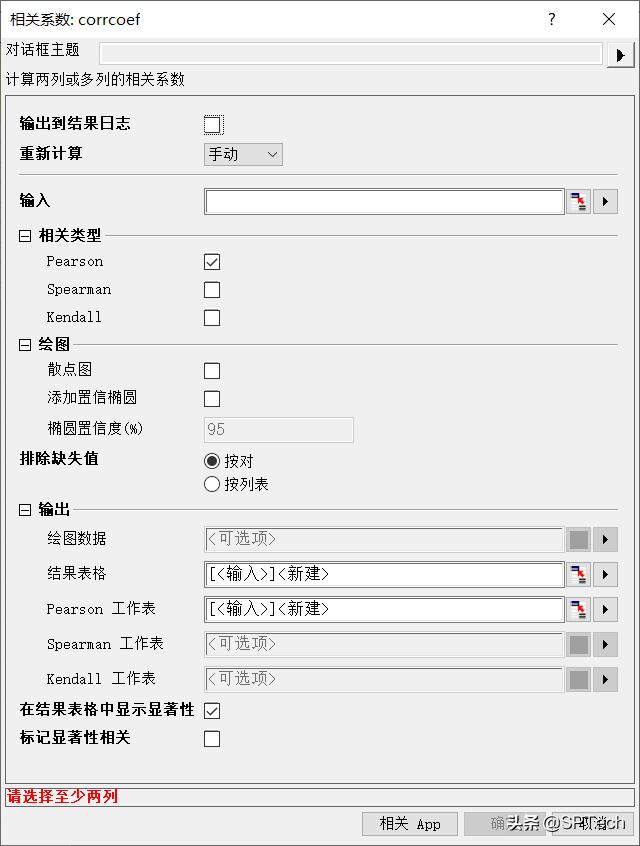
Task: Open the 重新计算 dropdown
Action: click(243, 154)
